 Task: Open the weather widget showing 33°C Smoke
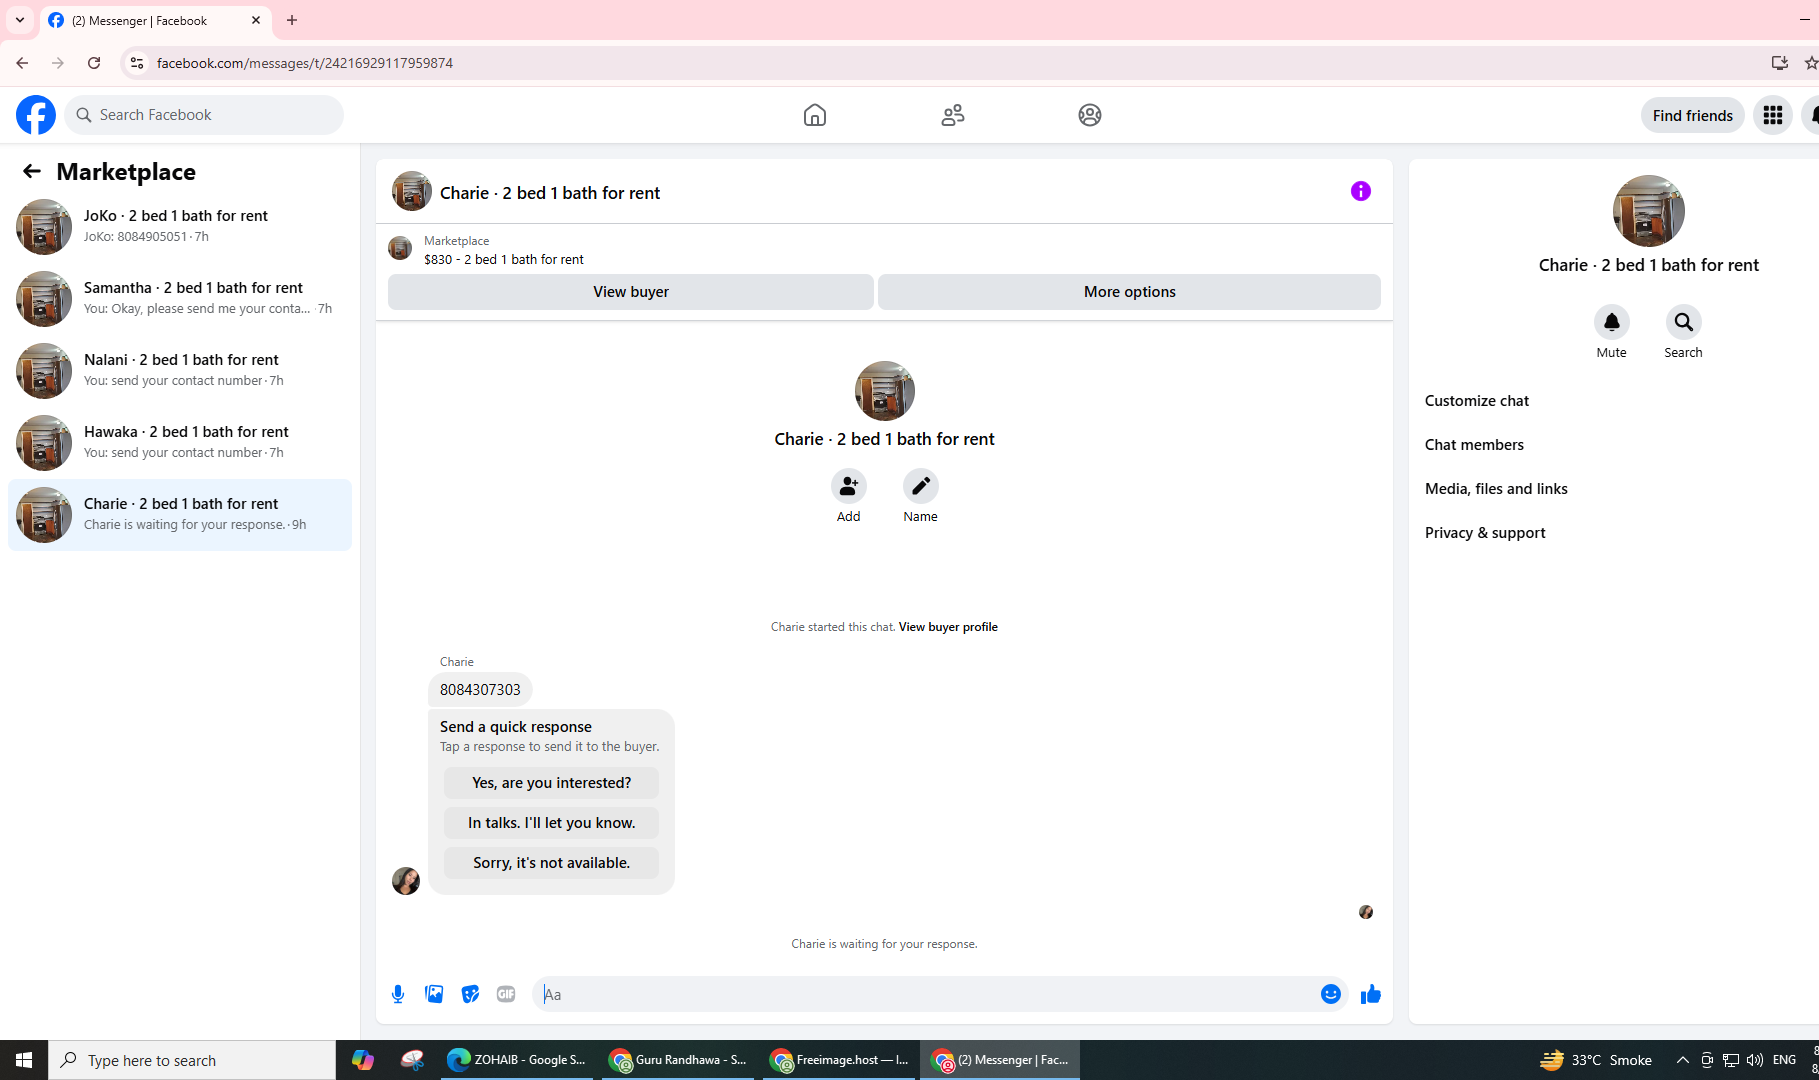click(x=1596, y=1060)
